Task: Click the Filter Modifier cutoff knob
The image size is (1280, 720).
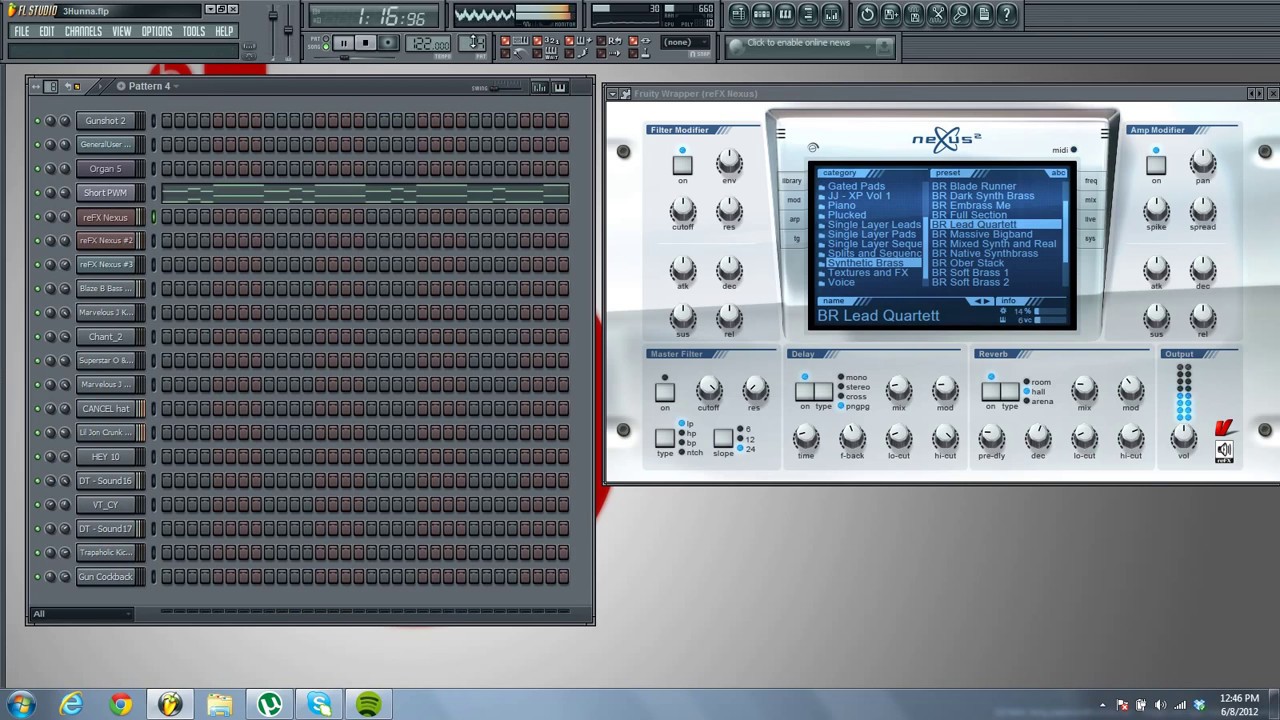Action: pos(682,209)
